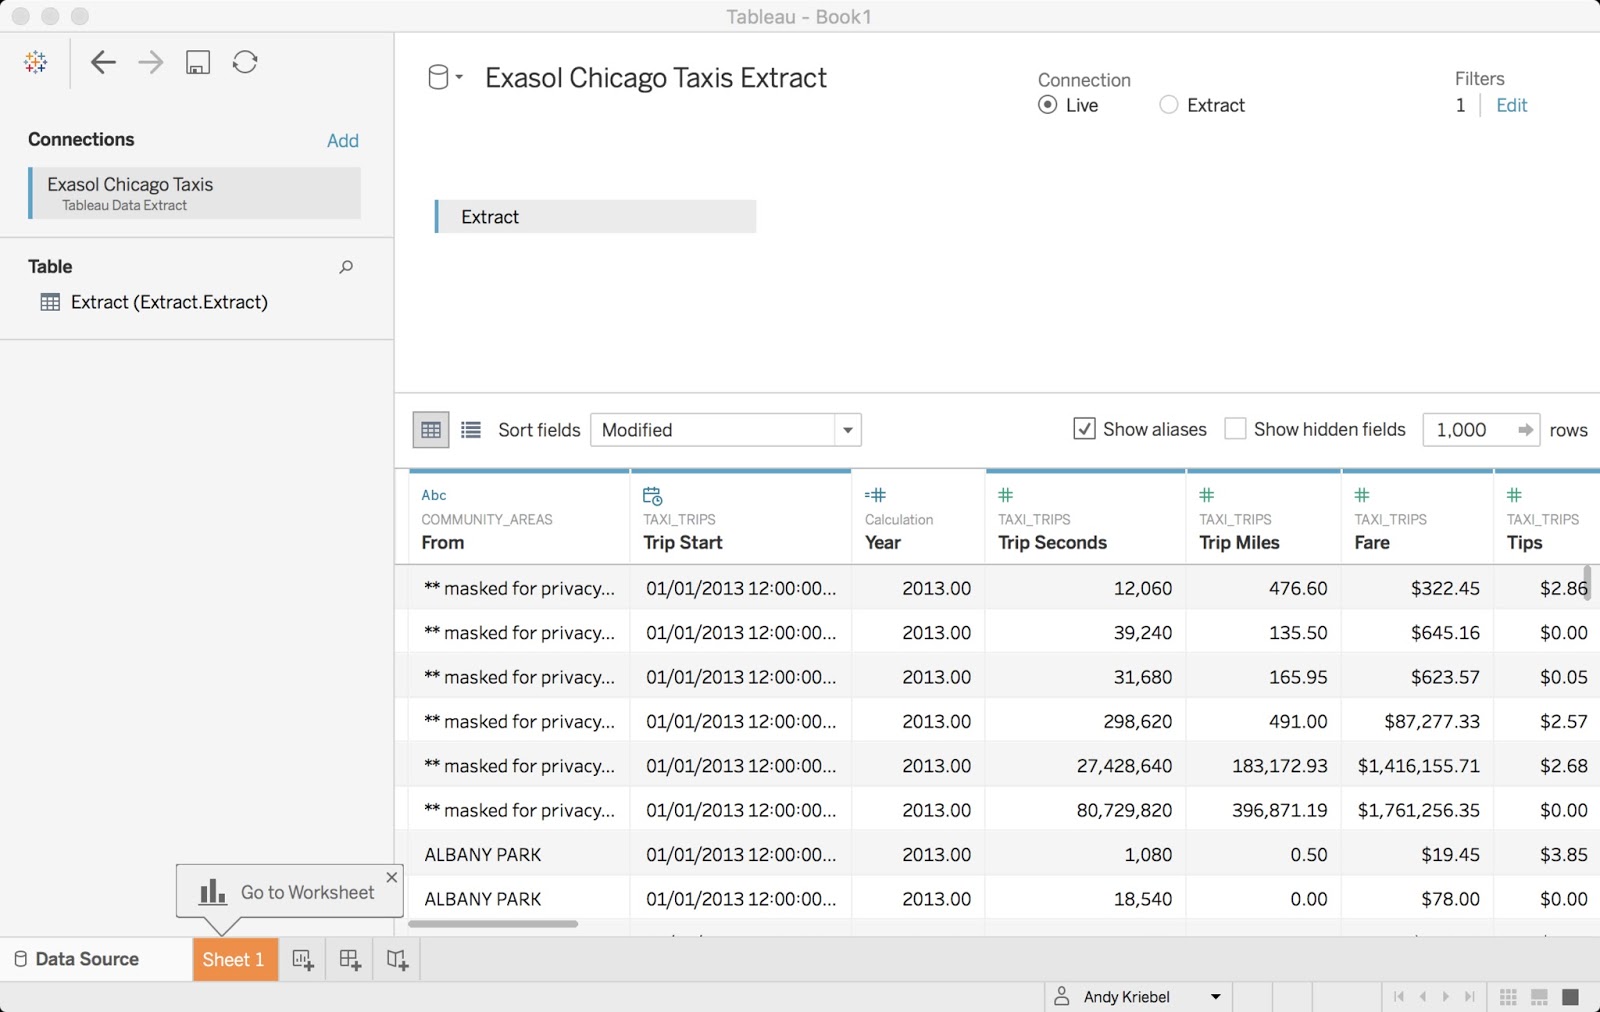
Task: Click the $1,416,155.71 fare cell
Action: pyautogui.click(x=1419, y=766)
